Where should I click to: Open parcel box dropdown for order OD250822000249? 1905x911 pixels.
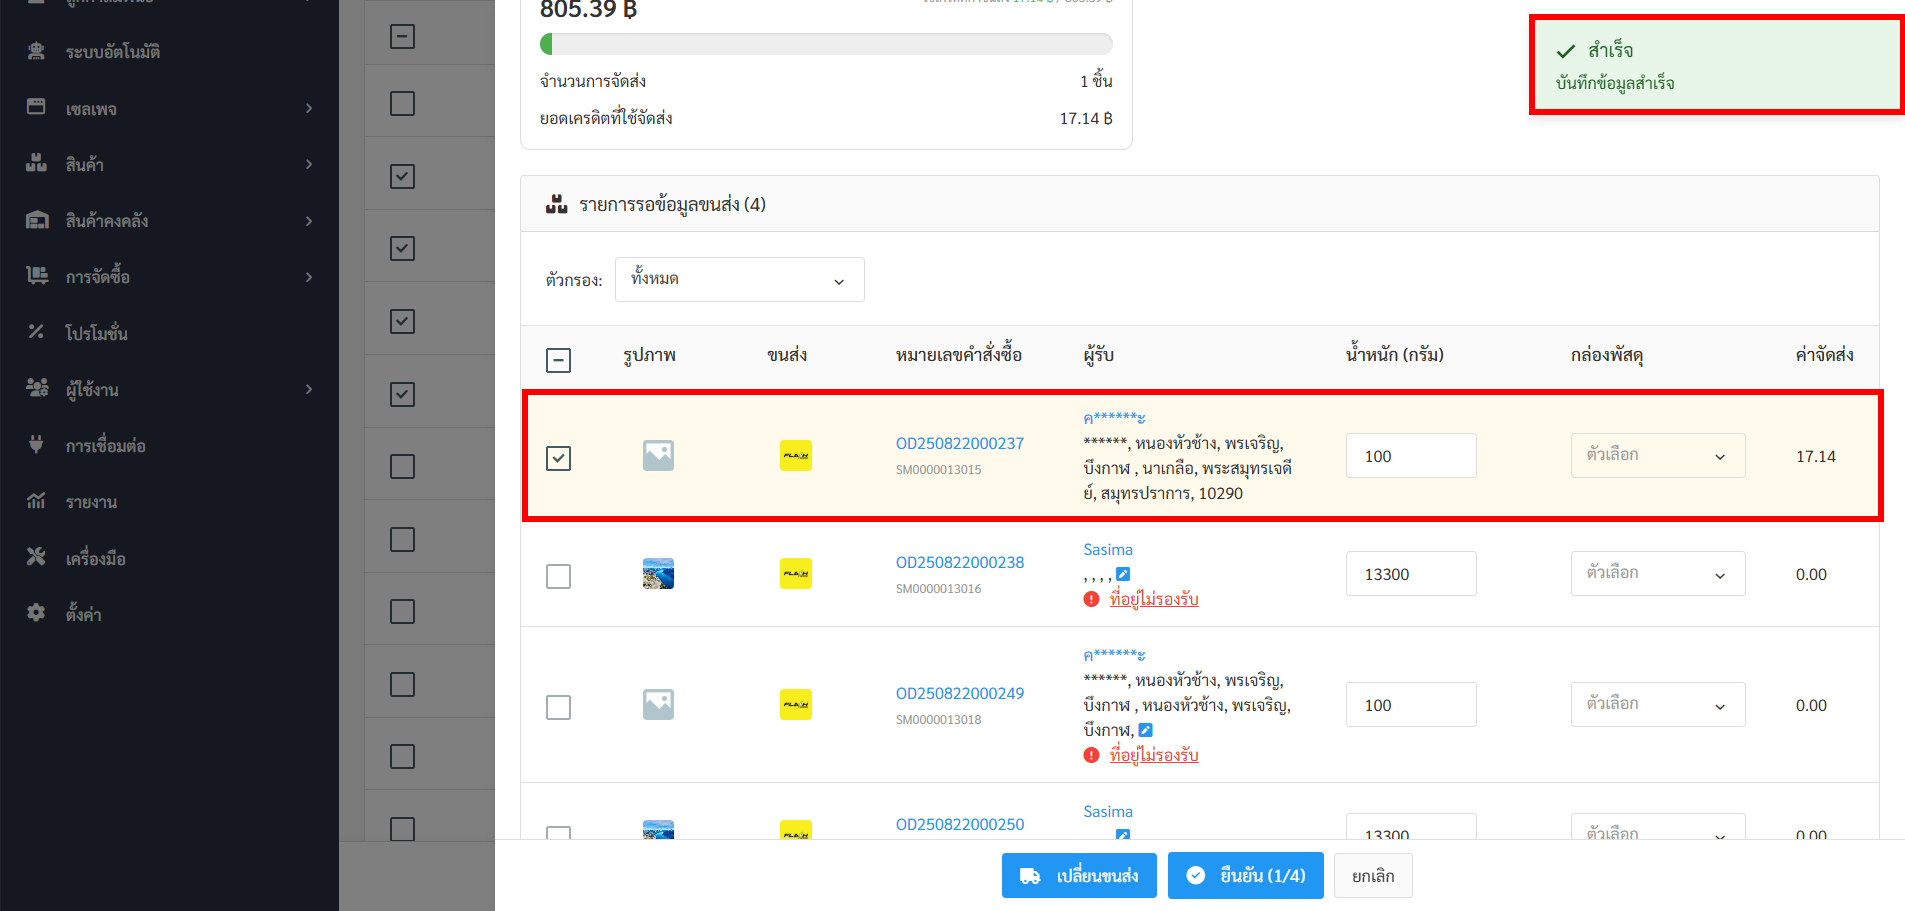[x=1657, y=705]
